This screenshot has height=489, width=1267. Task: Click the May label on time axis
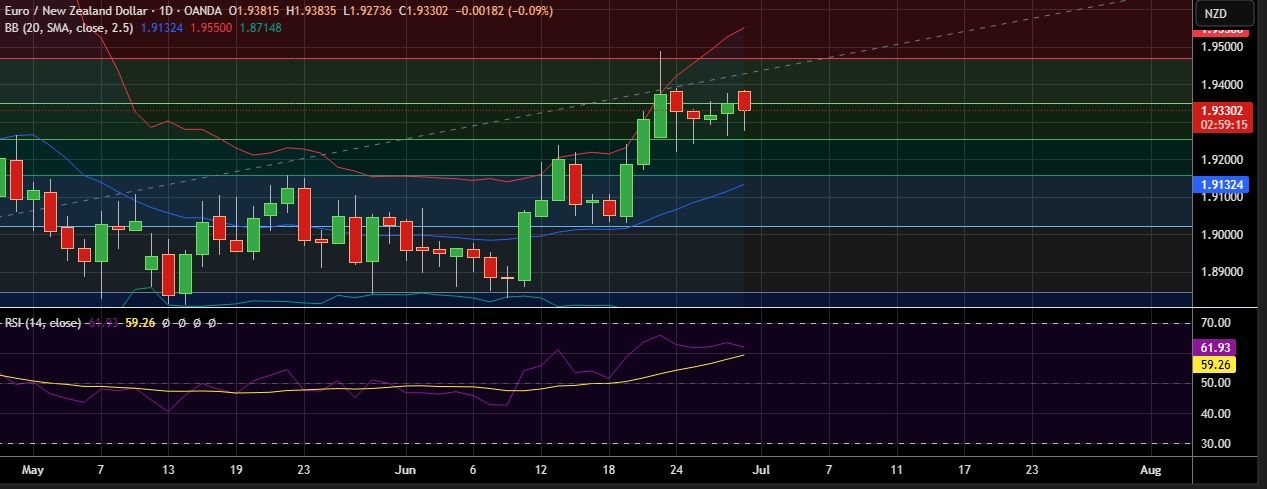tap(32, 468)
